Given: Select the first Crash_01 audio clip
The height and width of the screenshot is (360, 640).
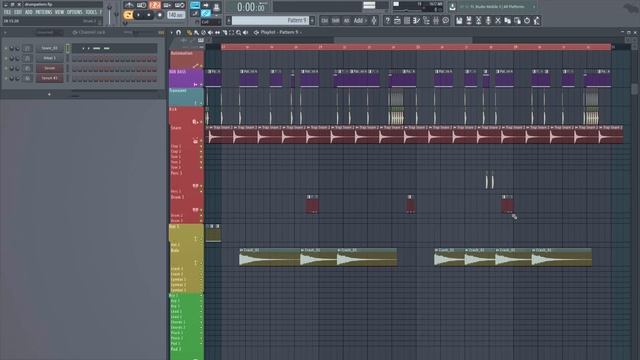Looking at the screenshot, I should pos(269,257).
